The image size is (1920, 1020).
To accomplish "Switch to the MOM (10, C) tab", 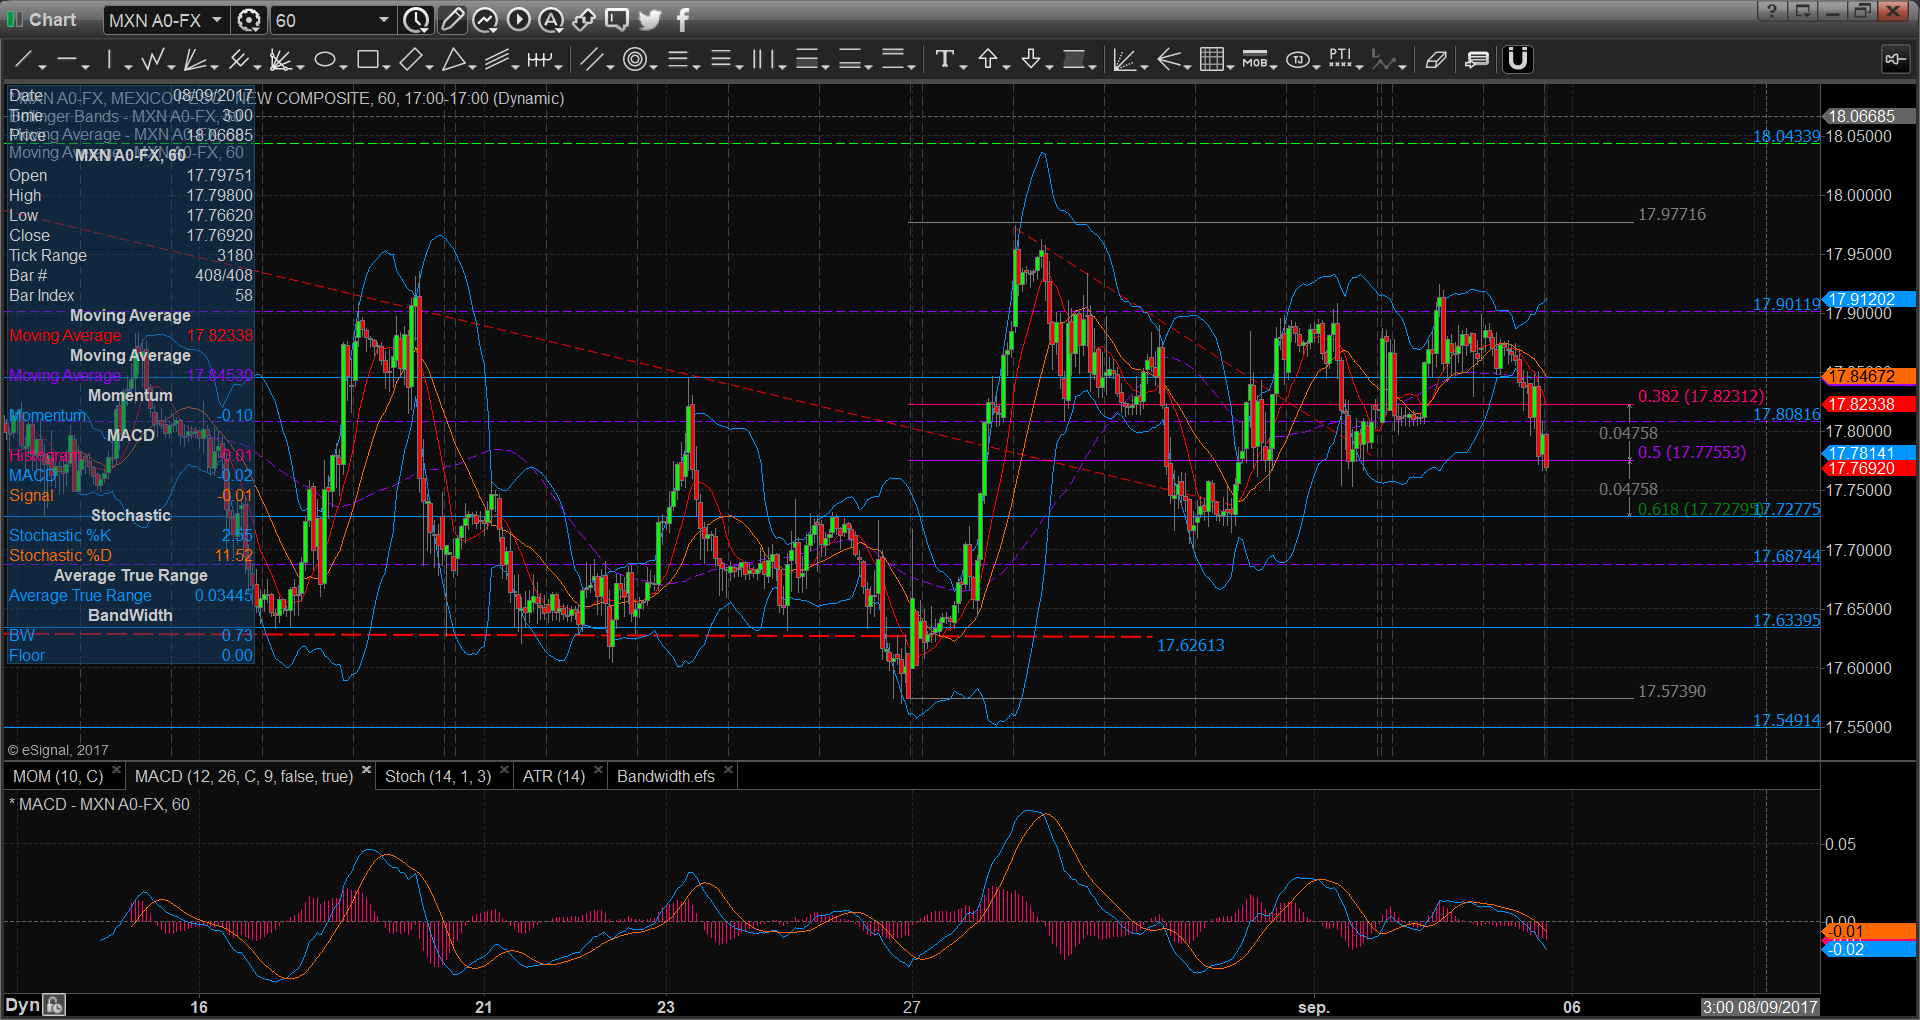I will click(x=58, y=776).
